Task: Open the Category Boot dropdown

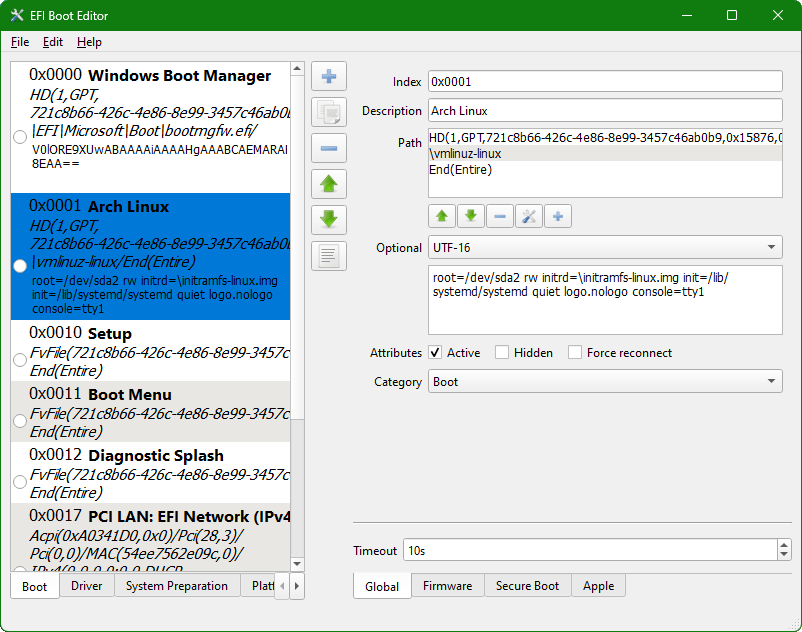Action: click(x=605, y=381)
